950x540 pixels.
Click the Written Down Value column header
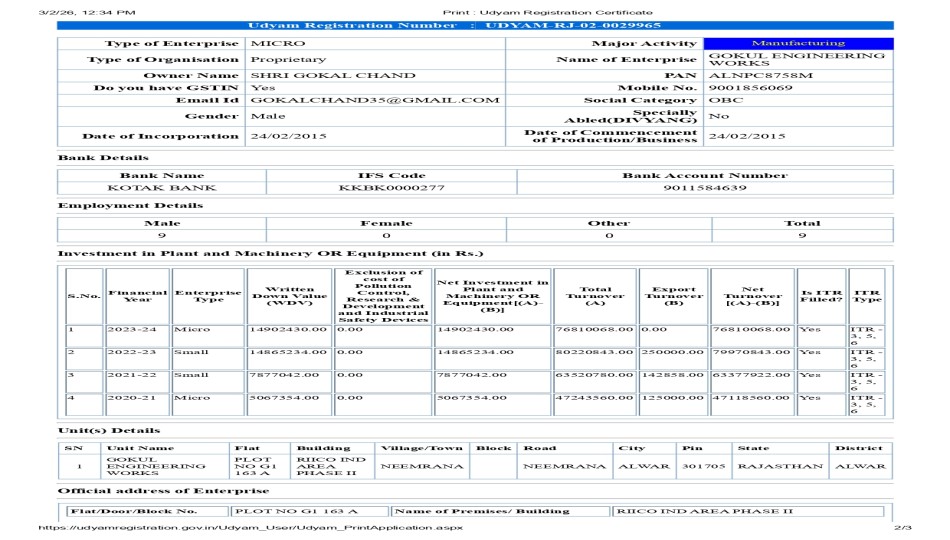tap(290, 296)
